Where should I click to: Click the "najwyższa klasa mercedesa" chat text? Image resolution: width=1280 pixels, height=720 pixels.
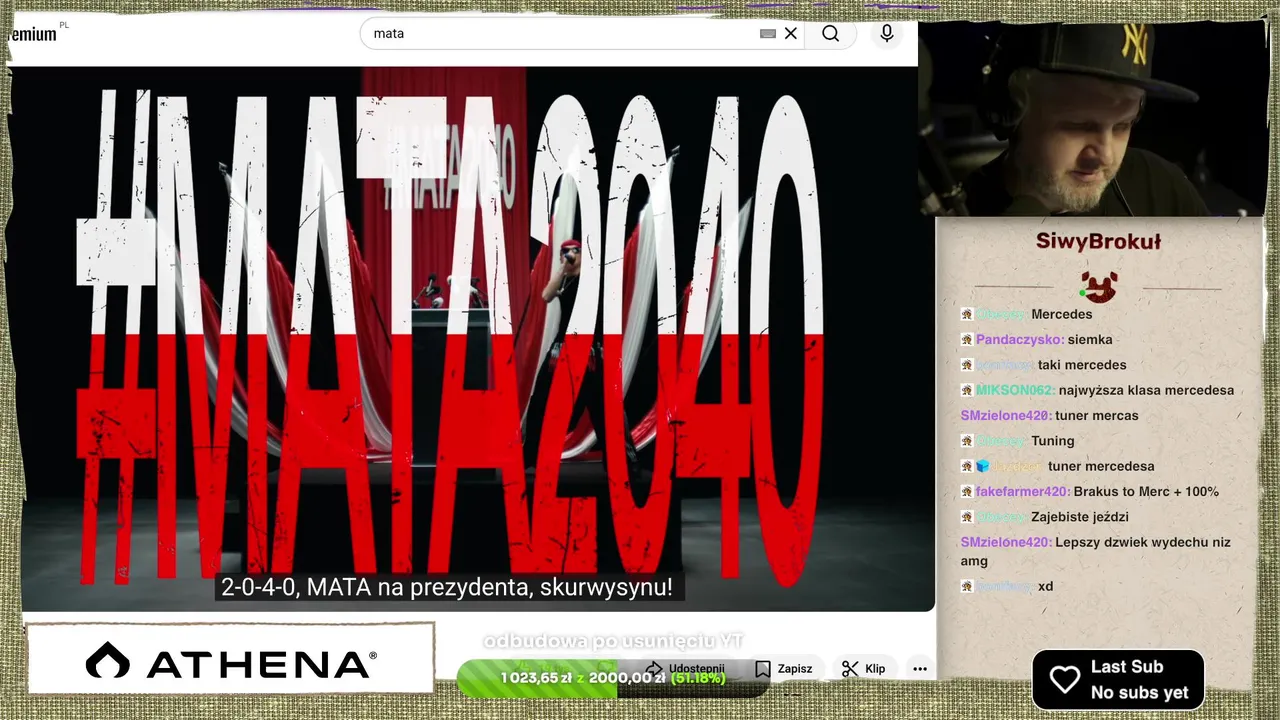pos(1146,390)
